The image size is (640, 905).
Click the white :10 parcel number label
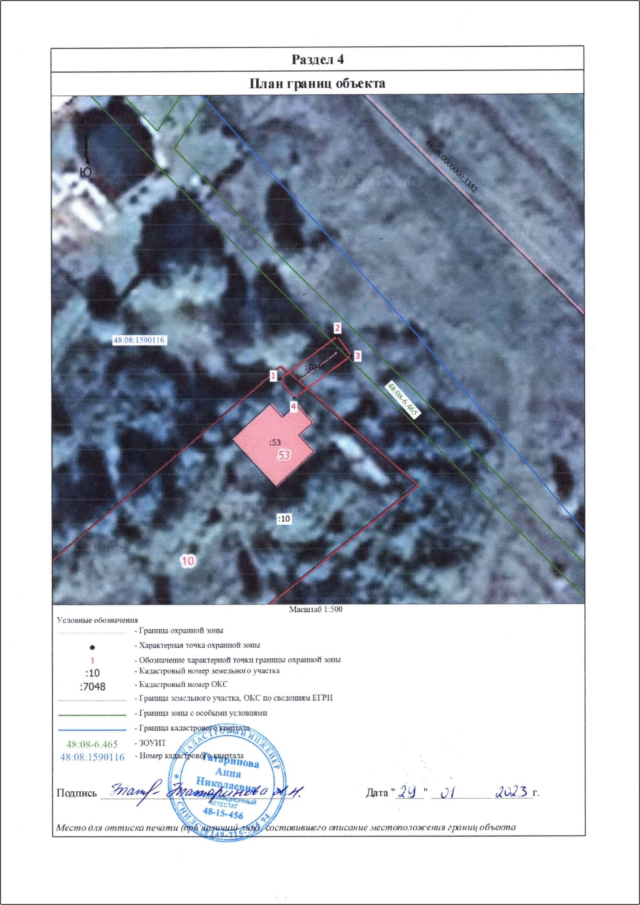pos(283,519)
